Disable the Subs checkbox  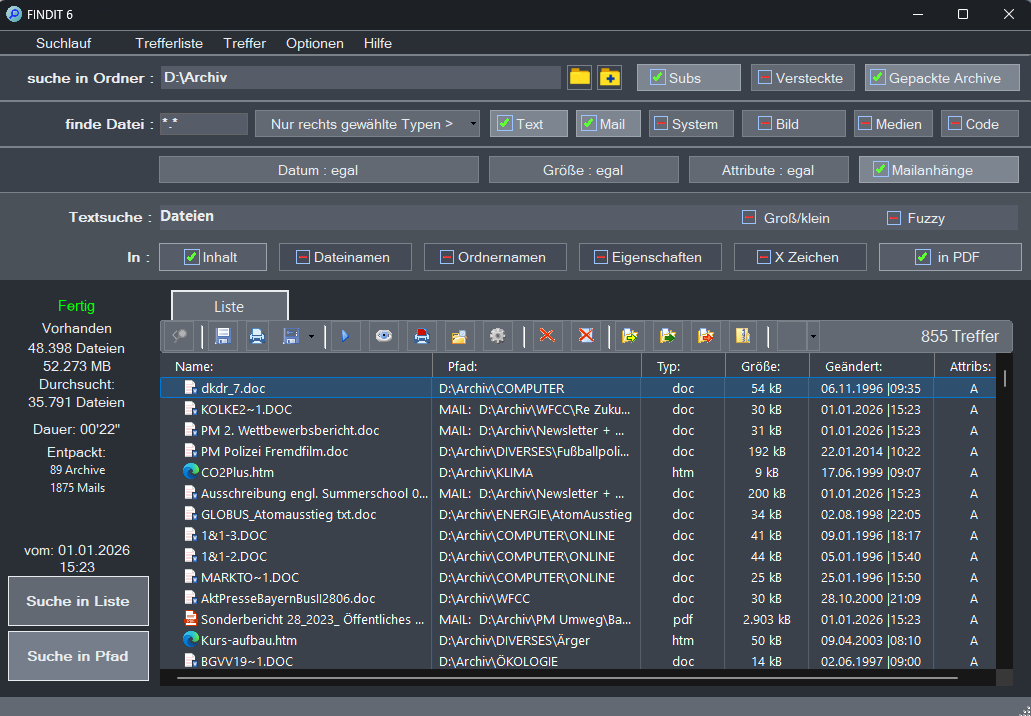pyautogui.click(x=658, y=78)
